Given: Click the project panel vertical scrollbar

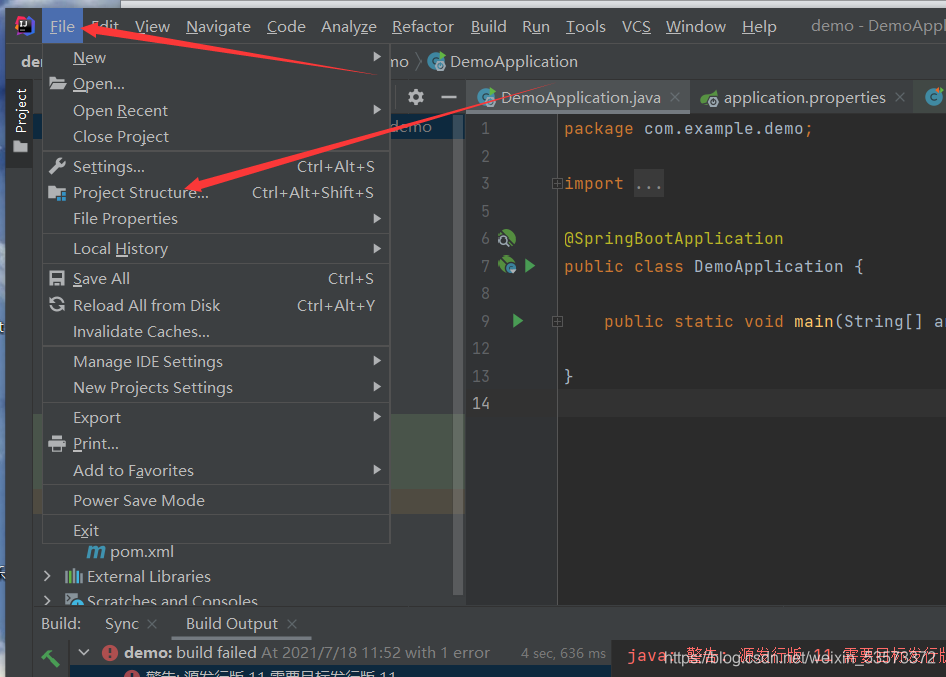Looking at the screenshot, I should [x=458, y=356].
